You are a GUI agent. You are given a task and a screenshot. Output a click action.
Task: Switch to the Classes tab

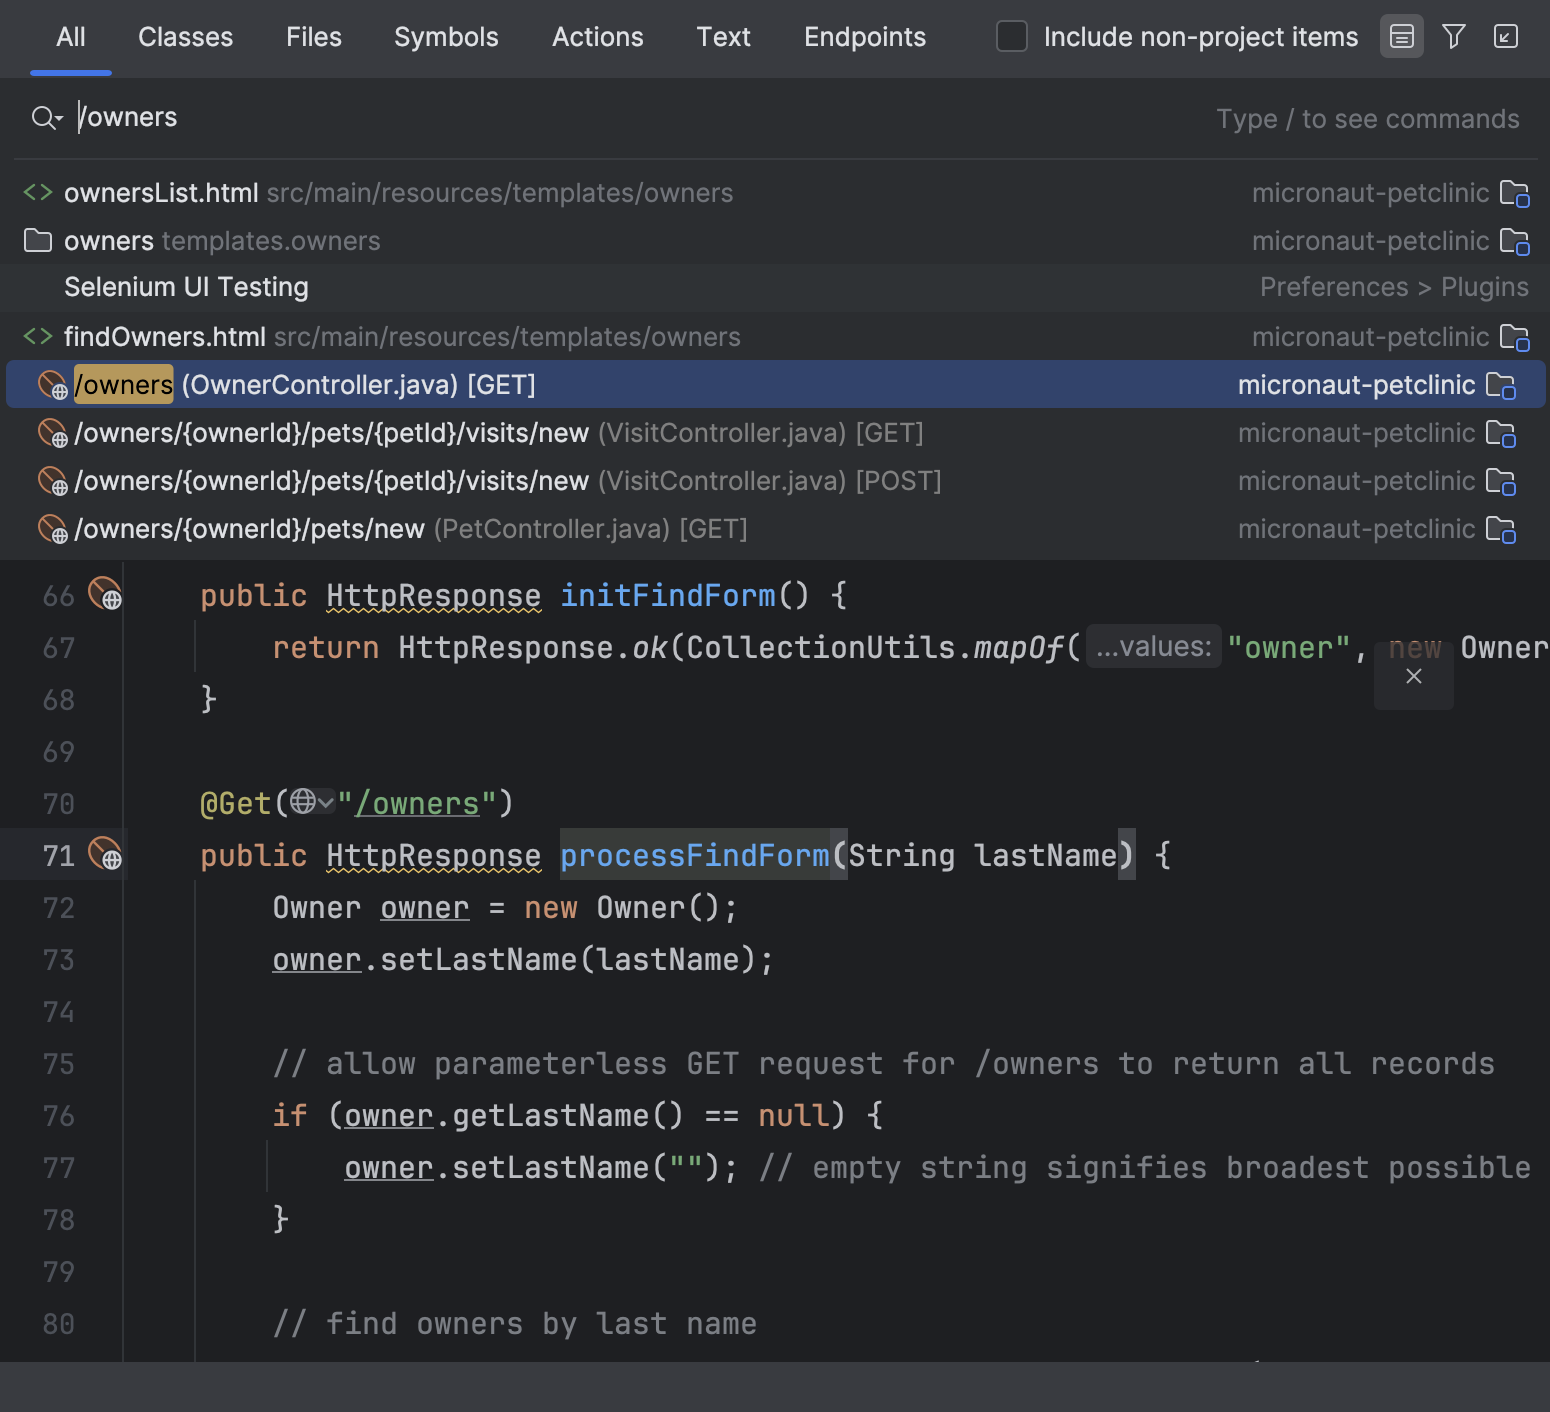click(x=185, y=37)
